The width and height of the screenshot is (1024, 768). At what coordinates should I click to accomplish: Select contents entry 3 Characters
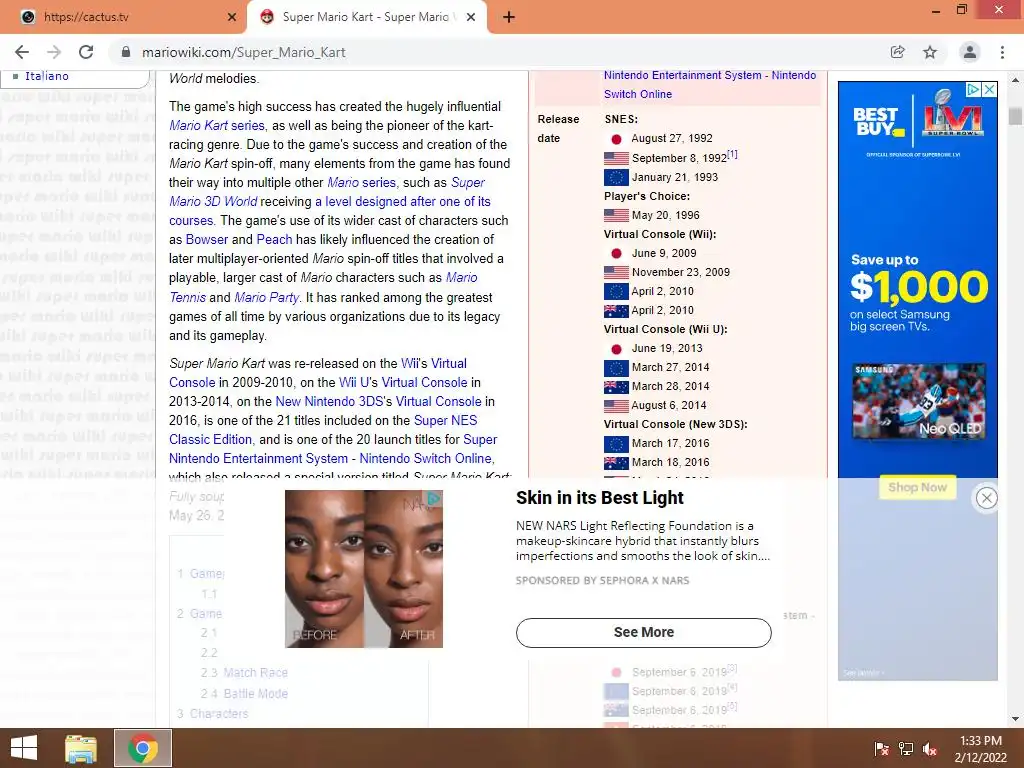[x=212, y=714]
